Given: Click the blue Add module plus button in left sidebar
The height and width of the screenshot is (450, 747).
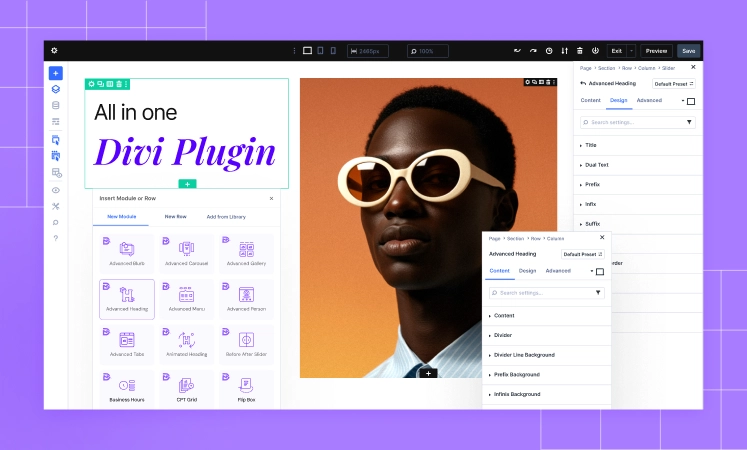Looking at the screenshot, I should tap(56, 73).
